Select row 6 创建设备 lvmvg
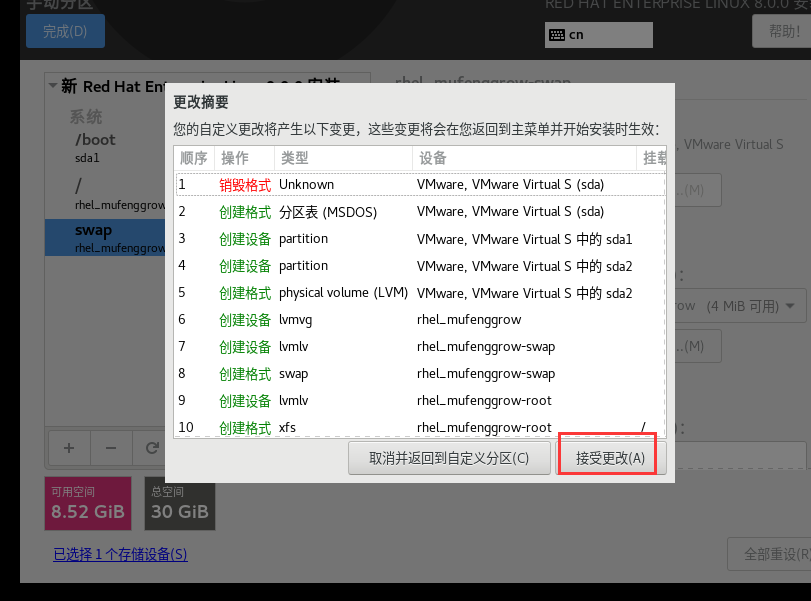Screen dimensions: 811x601 coord(420,320)
